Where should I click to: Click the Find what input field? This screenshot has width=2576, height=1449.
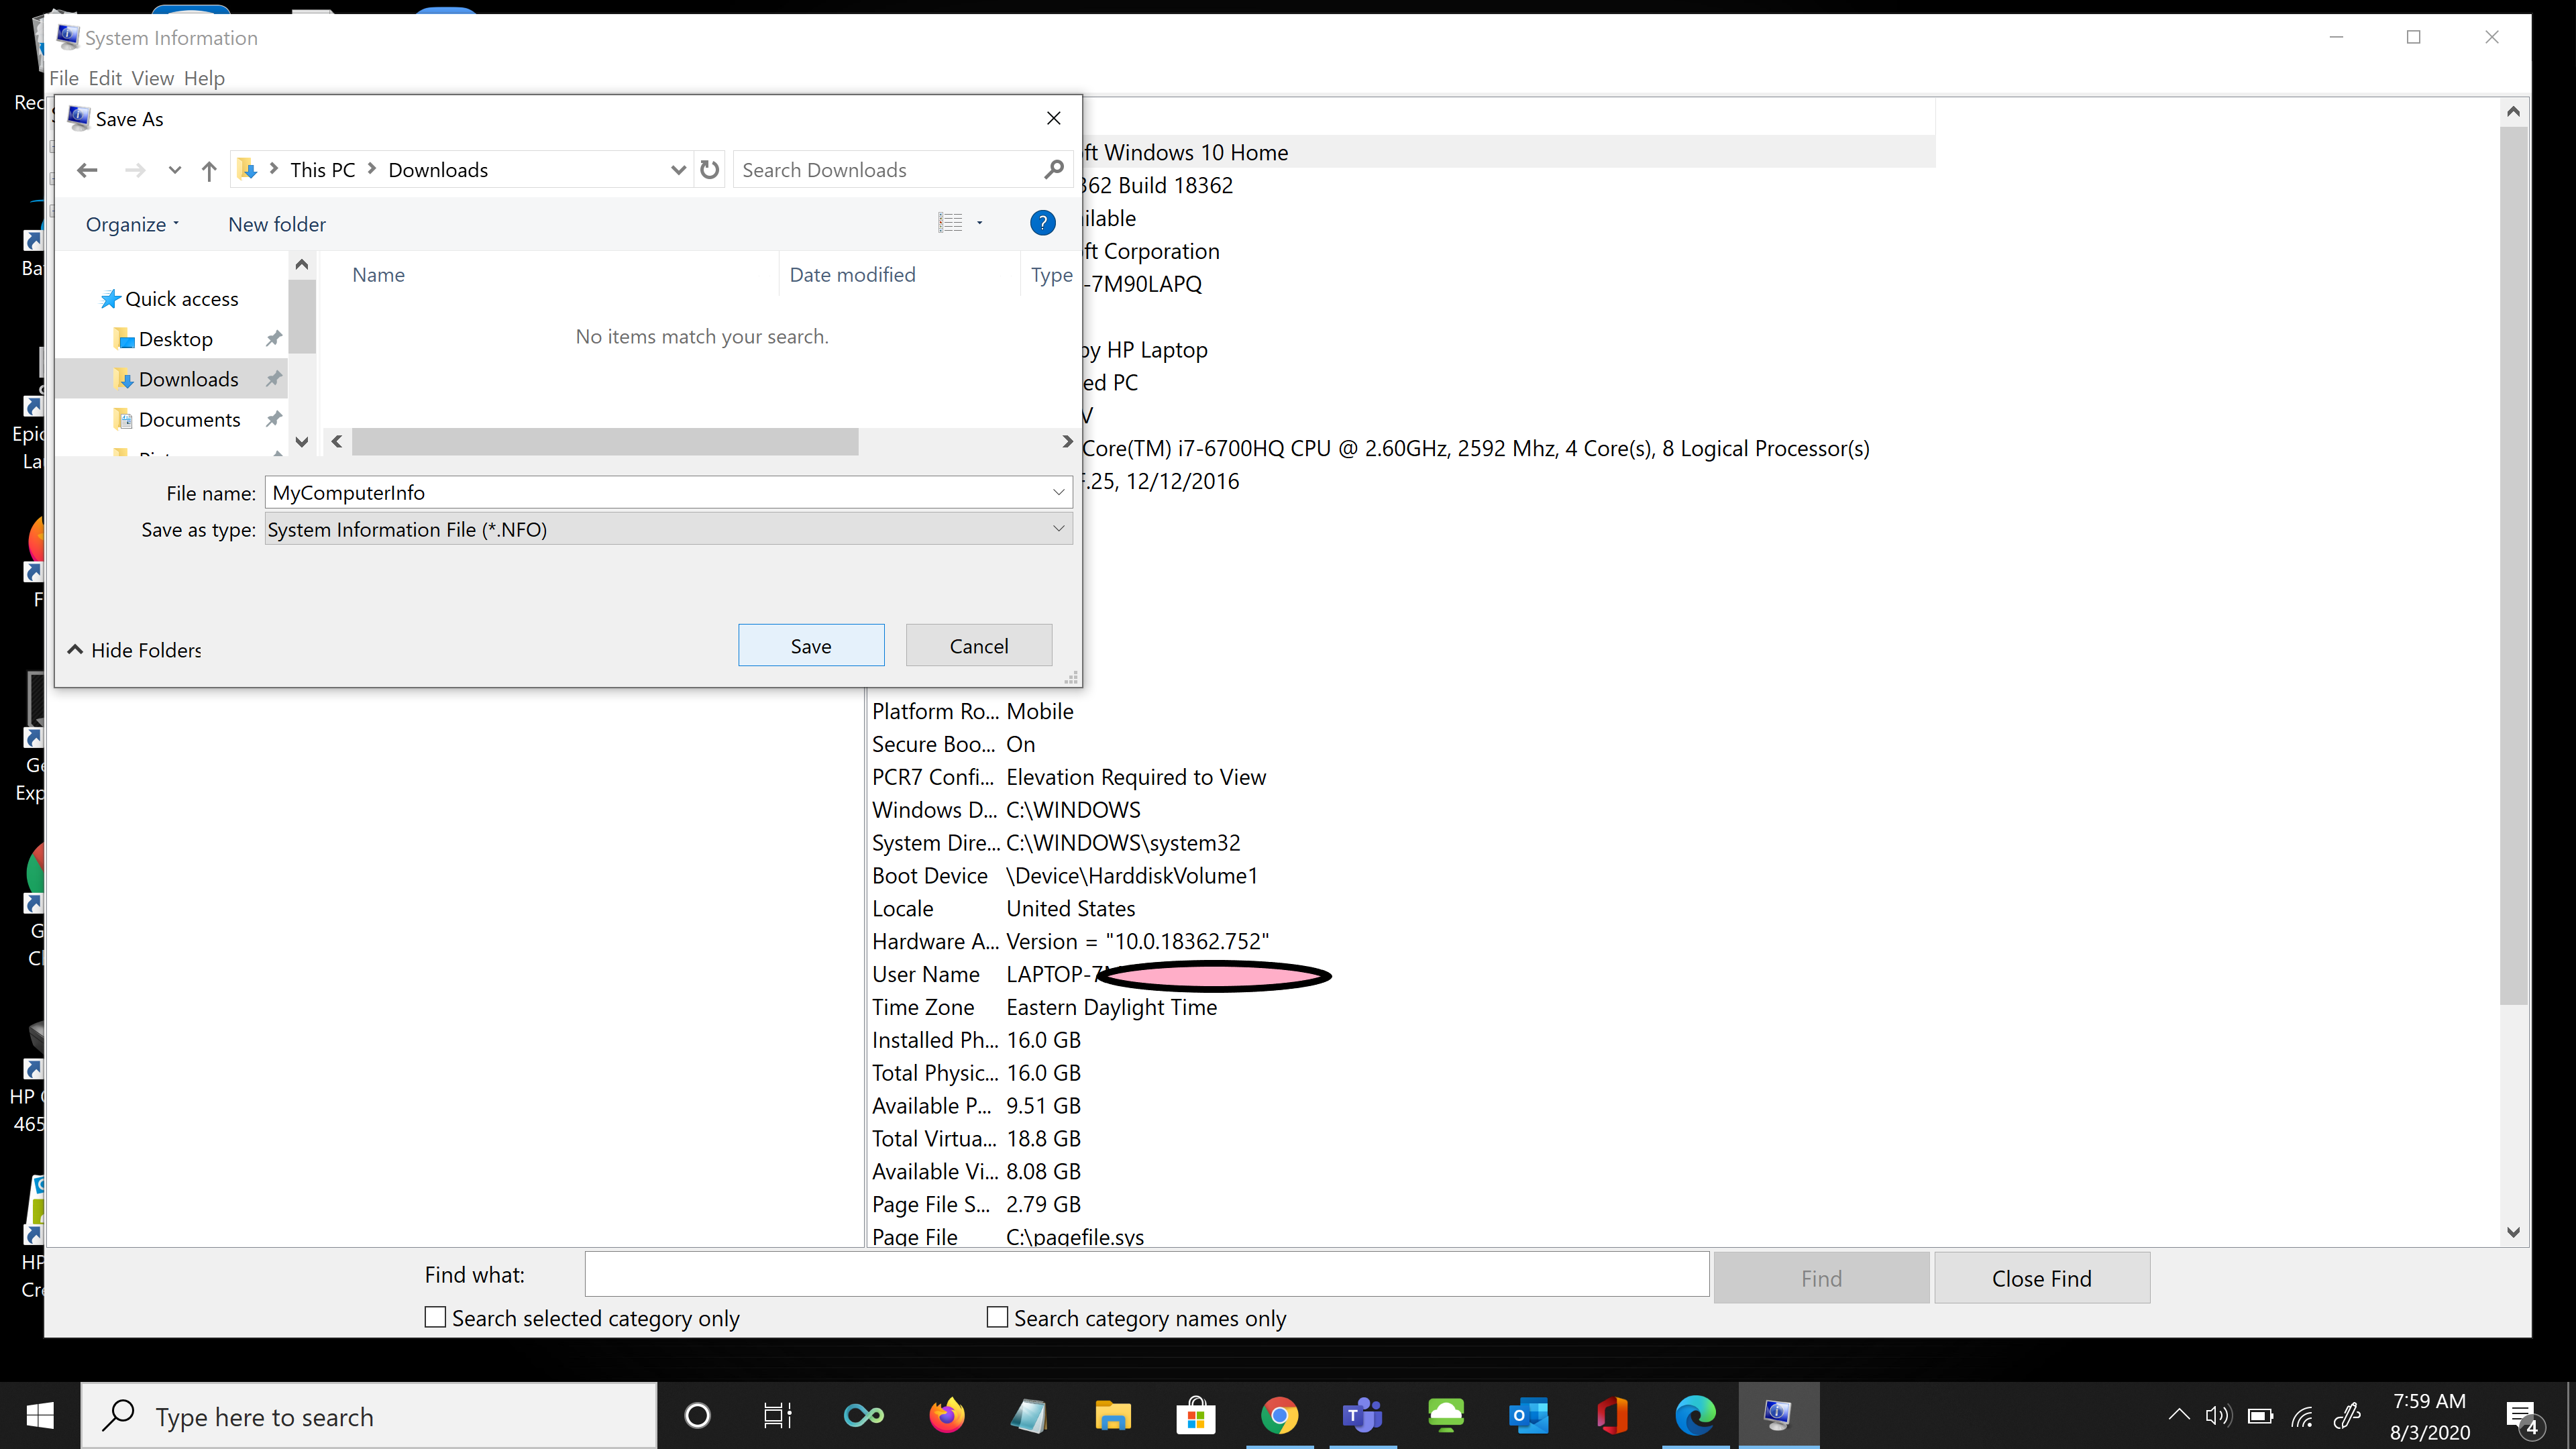pos(1147,1275)
